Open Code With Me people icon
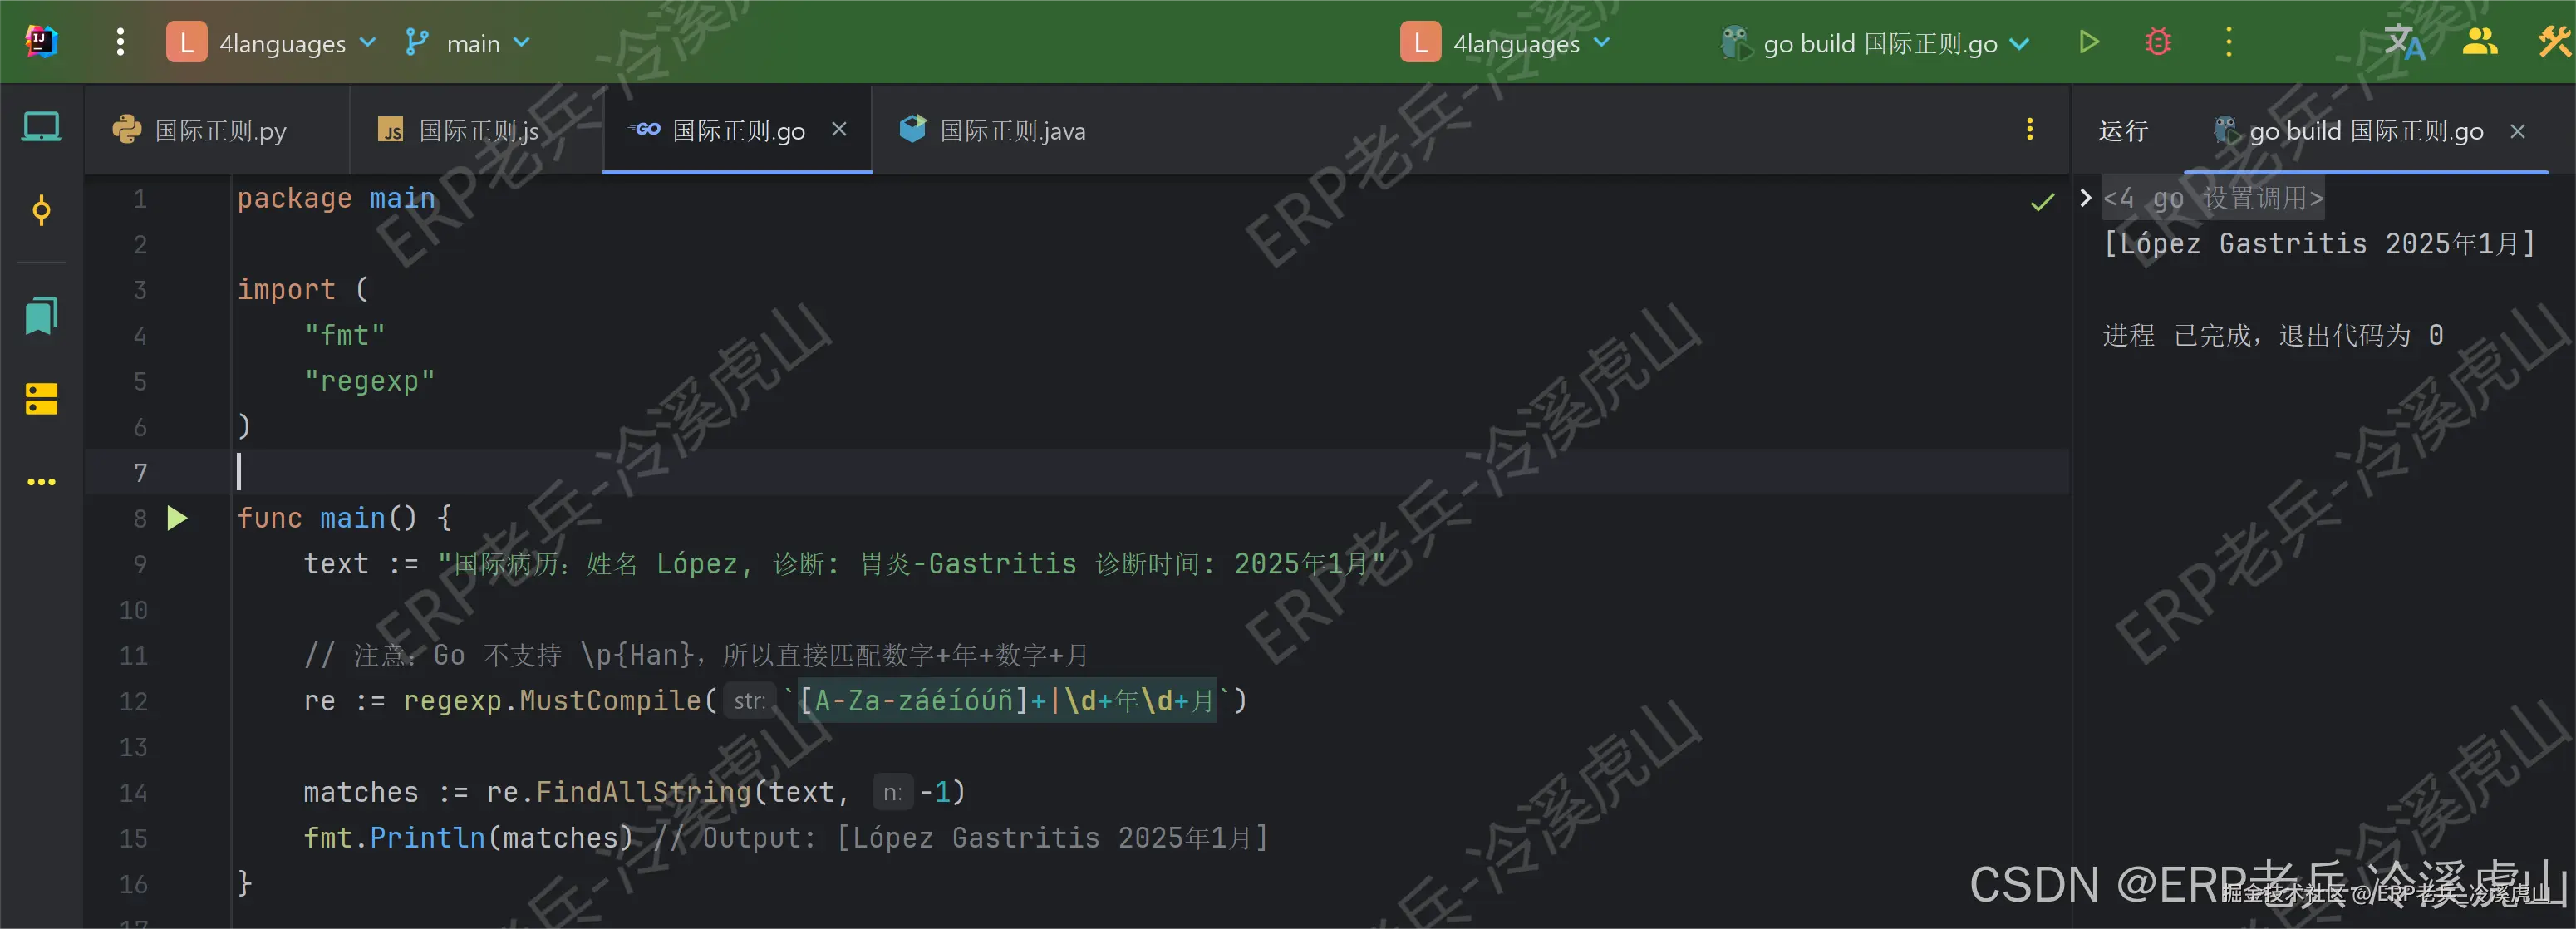This screenshot has height=929, width=2576. 2479,42
